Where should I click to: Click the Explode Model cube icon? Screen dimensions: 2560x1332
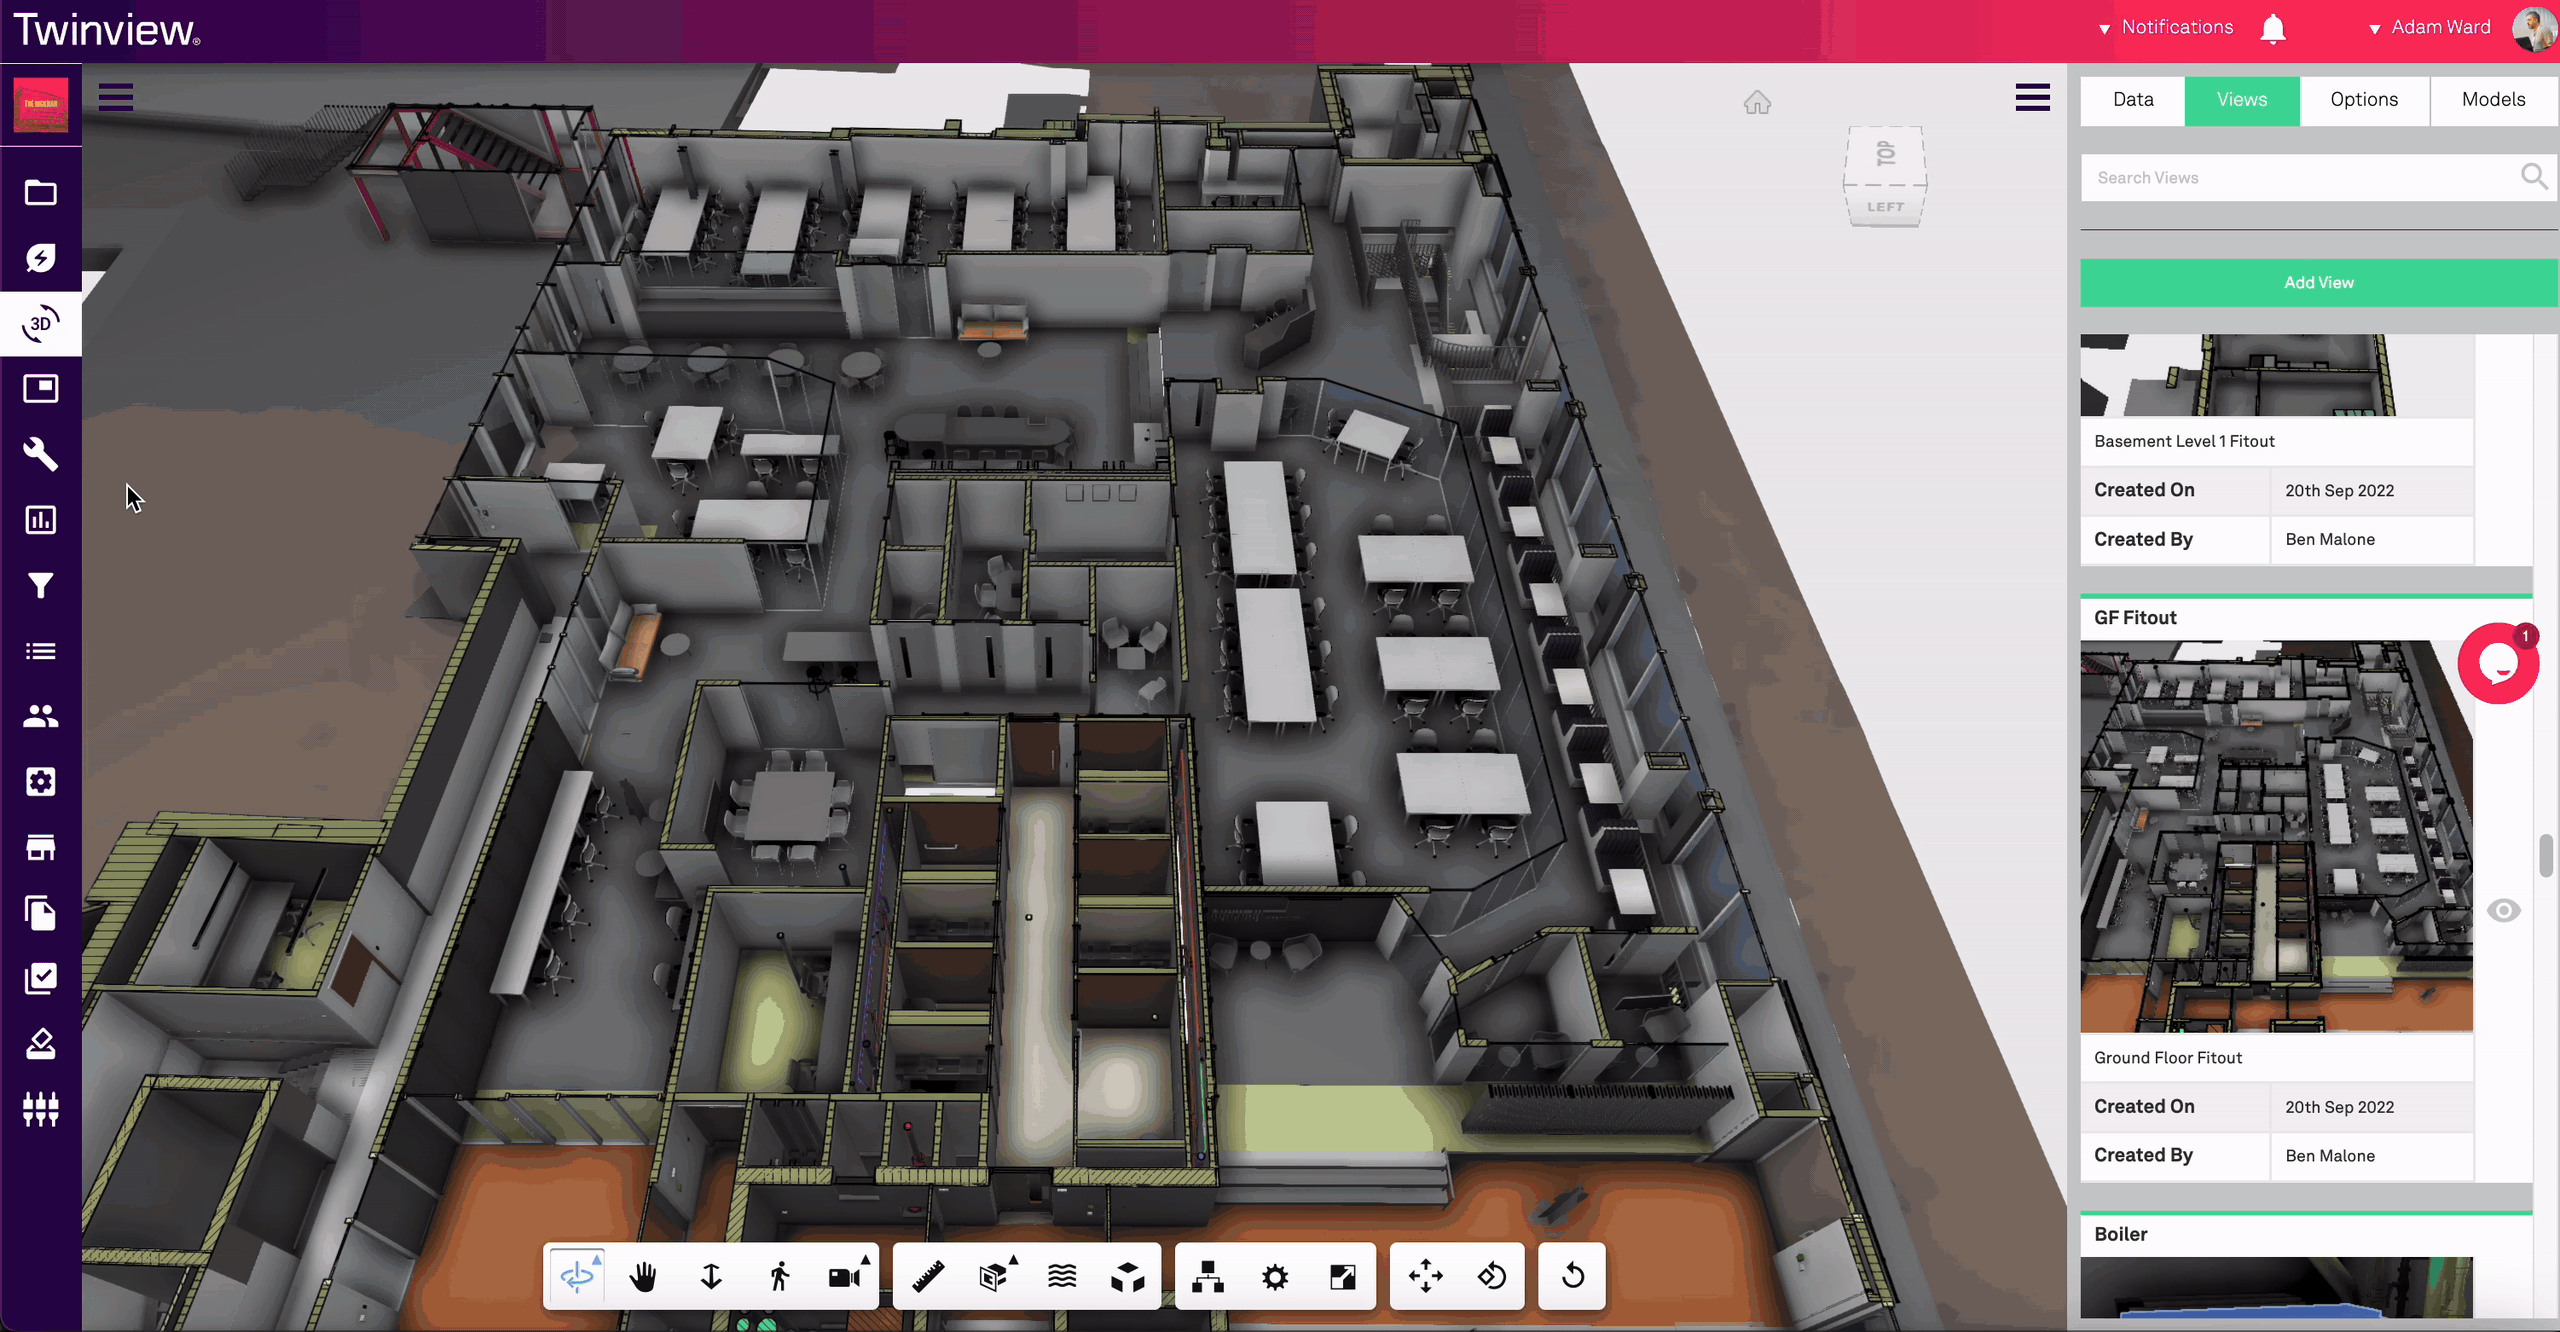pyautogui.click(x=1128, y=1276)
